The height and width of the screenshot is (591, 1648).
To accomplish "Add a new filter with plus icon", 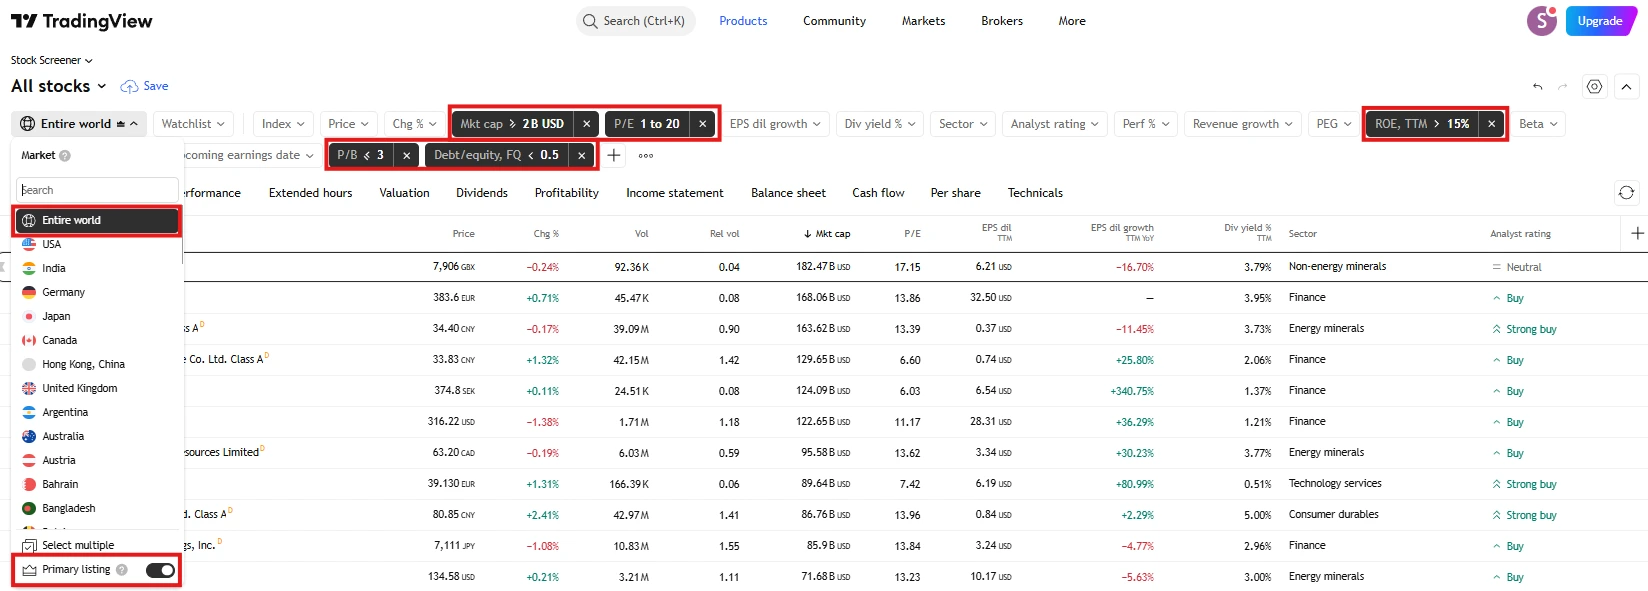I will tap(614, 155).
